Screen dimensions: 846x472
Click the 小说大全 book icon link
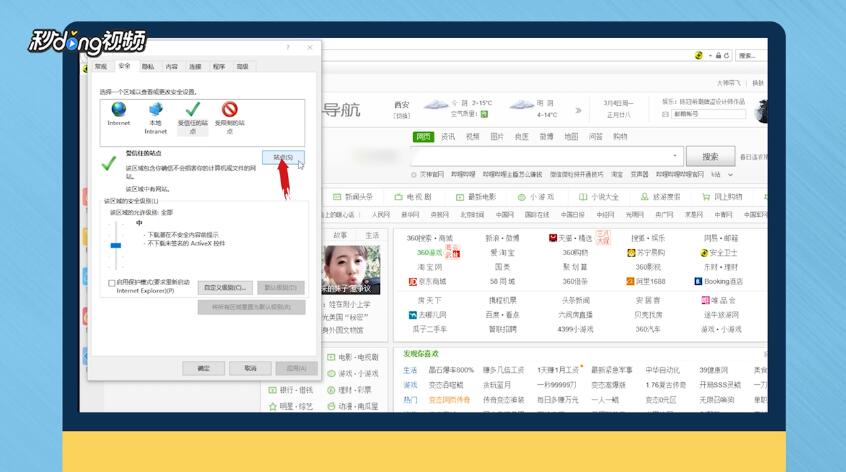pos(599,197)
